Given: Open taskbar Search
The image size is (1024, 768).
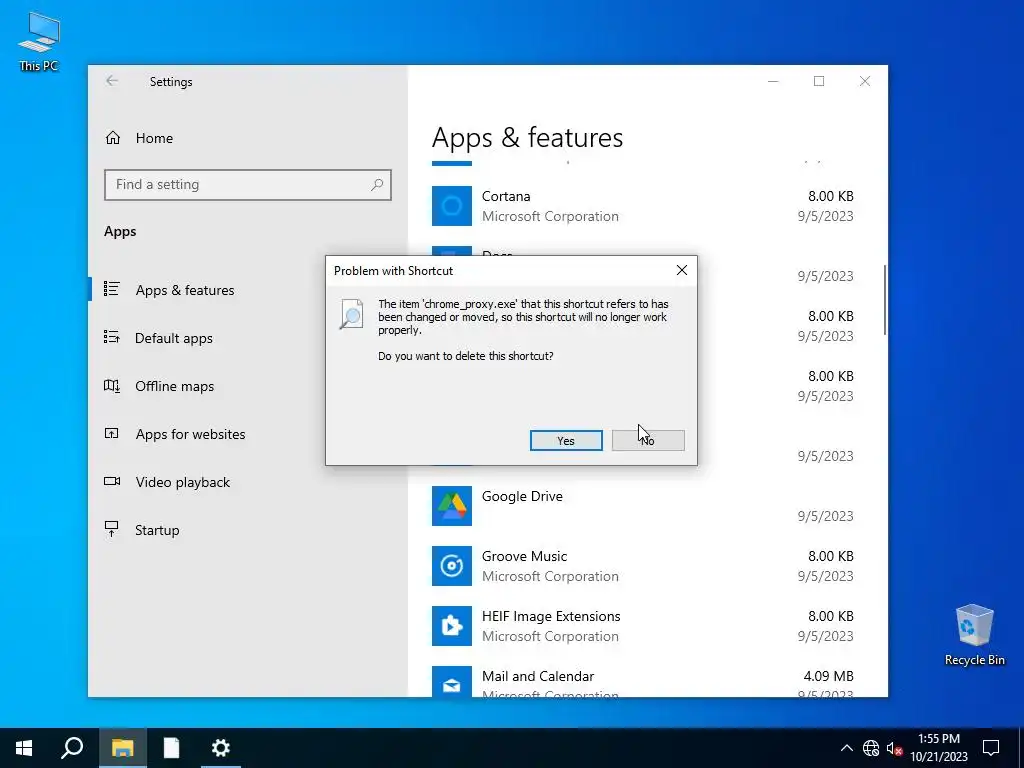Looking at the screenshot, I should [72, 748].
